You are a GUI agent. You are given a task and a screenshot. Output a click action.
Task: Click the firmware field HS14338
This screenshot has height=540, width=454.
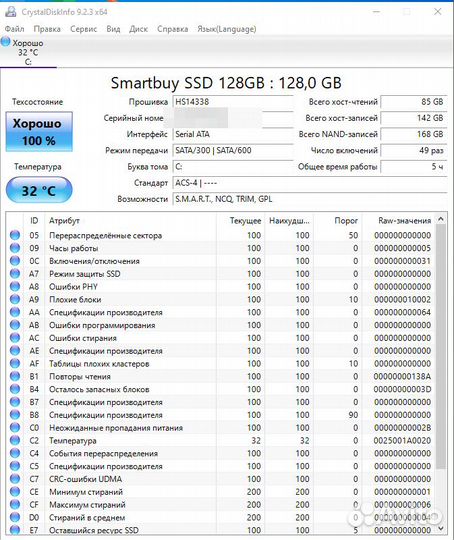(x=233, y=102)
